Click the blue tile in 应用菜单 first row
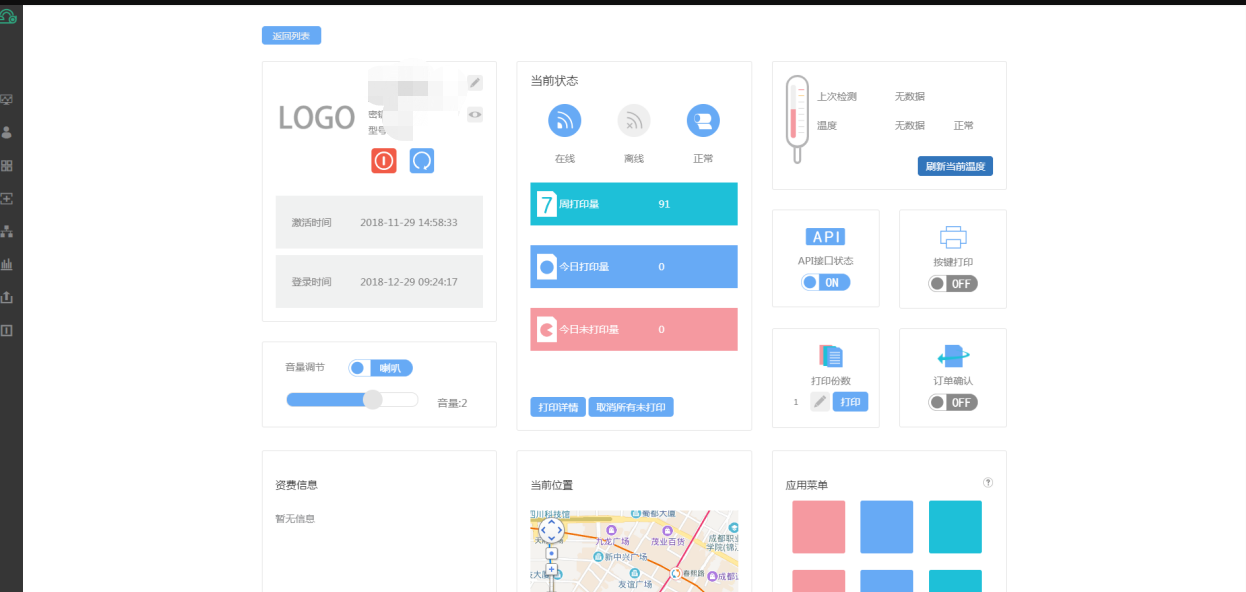This screenshot has height=592, width=1246. (887, 527)
